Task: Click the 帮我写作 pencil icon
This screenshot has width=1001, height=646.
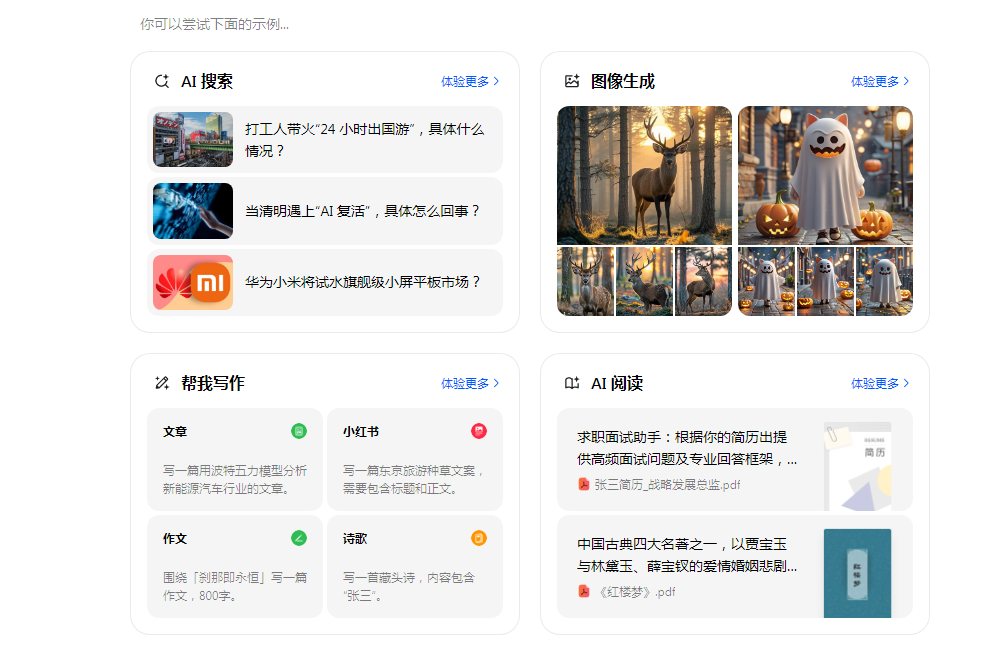Action: point(162,382)
